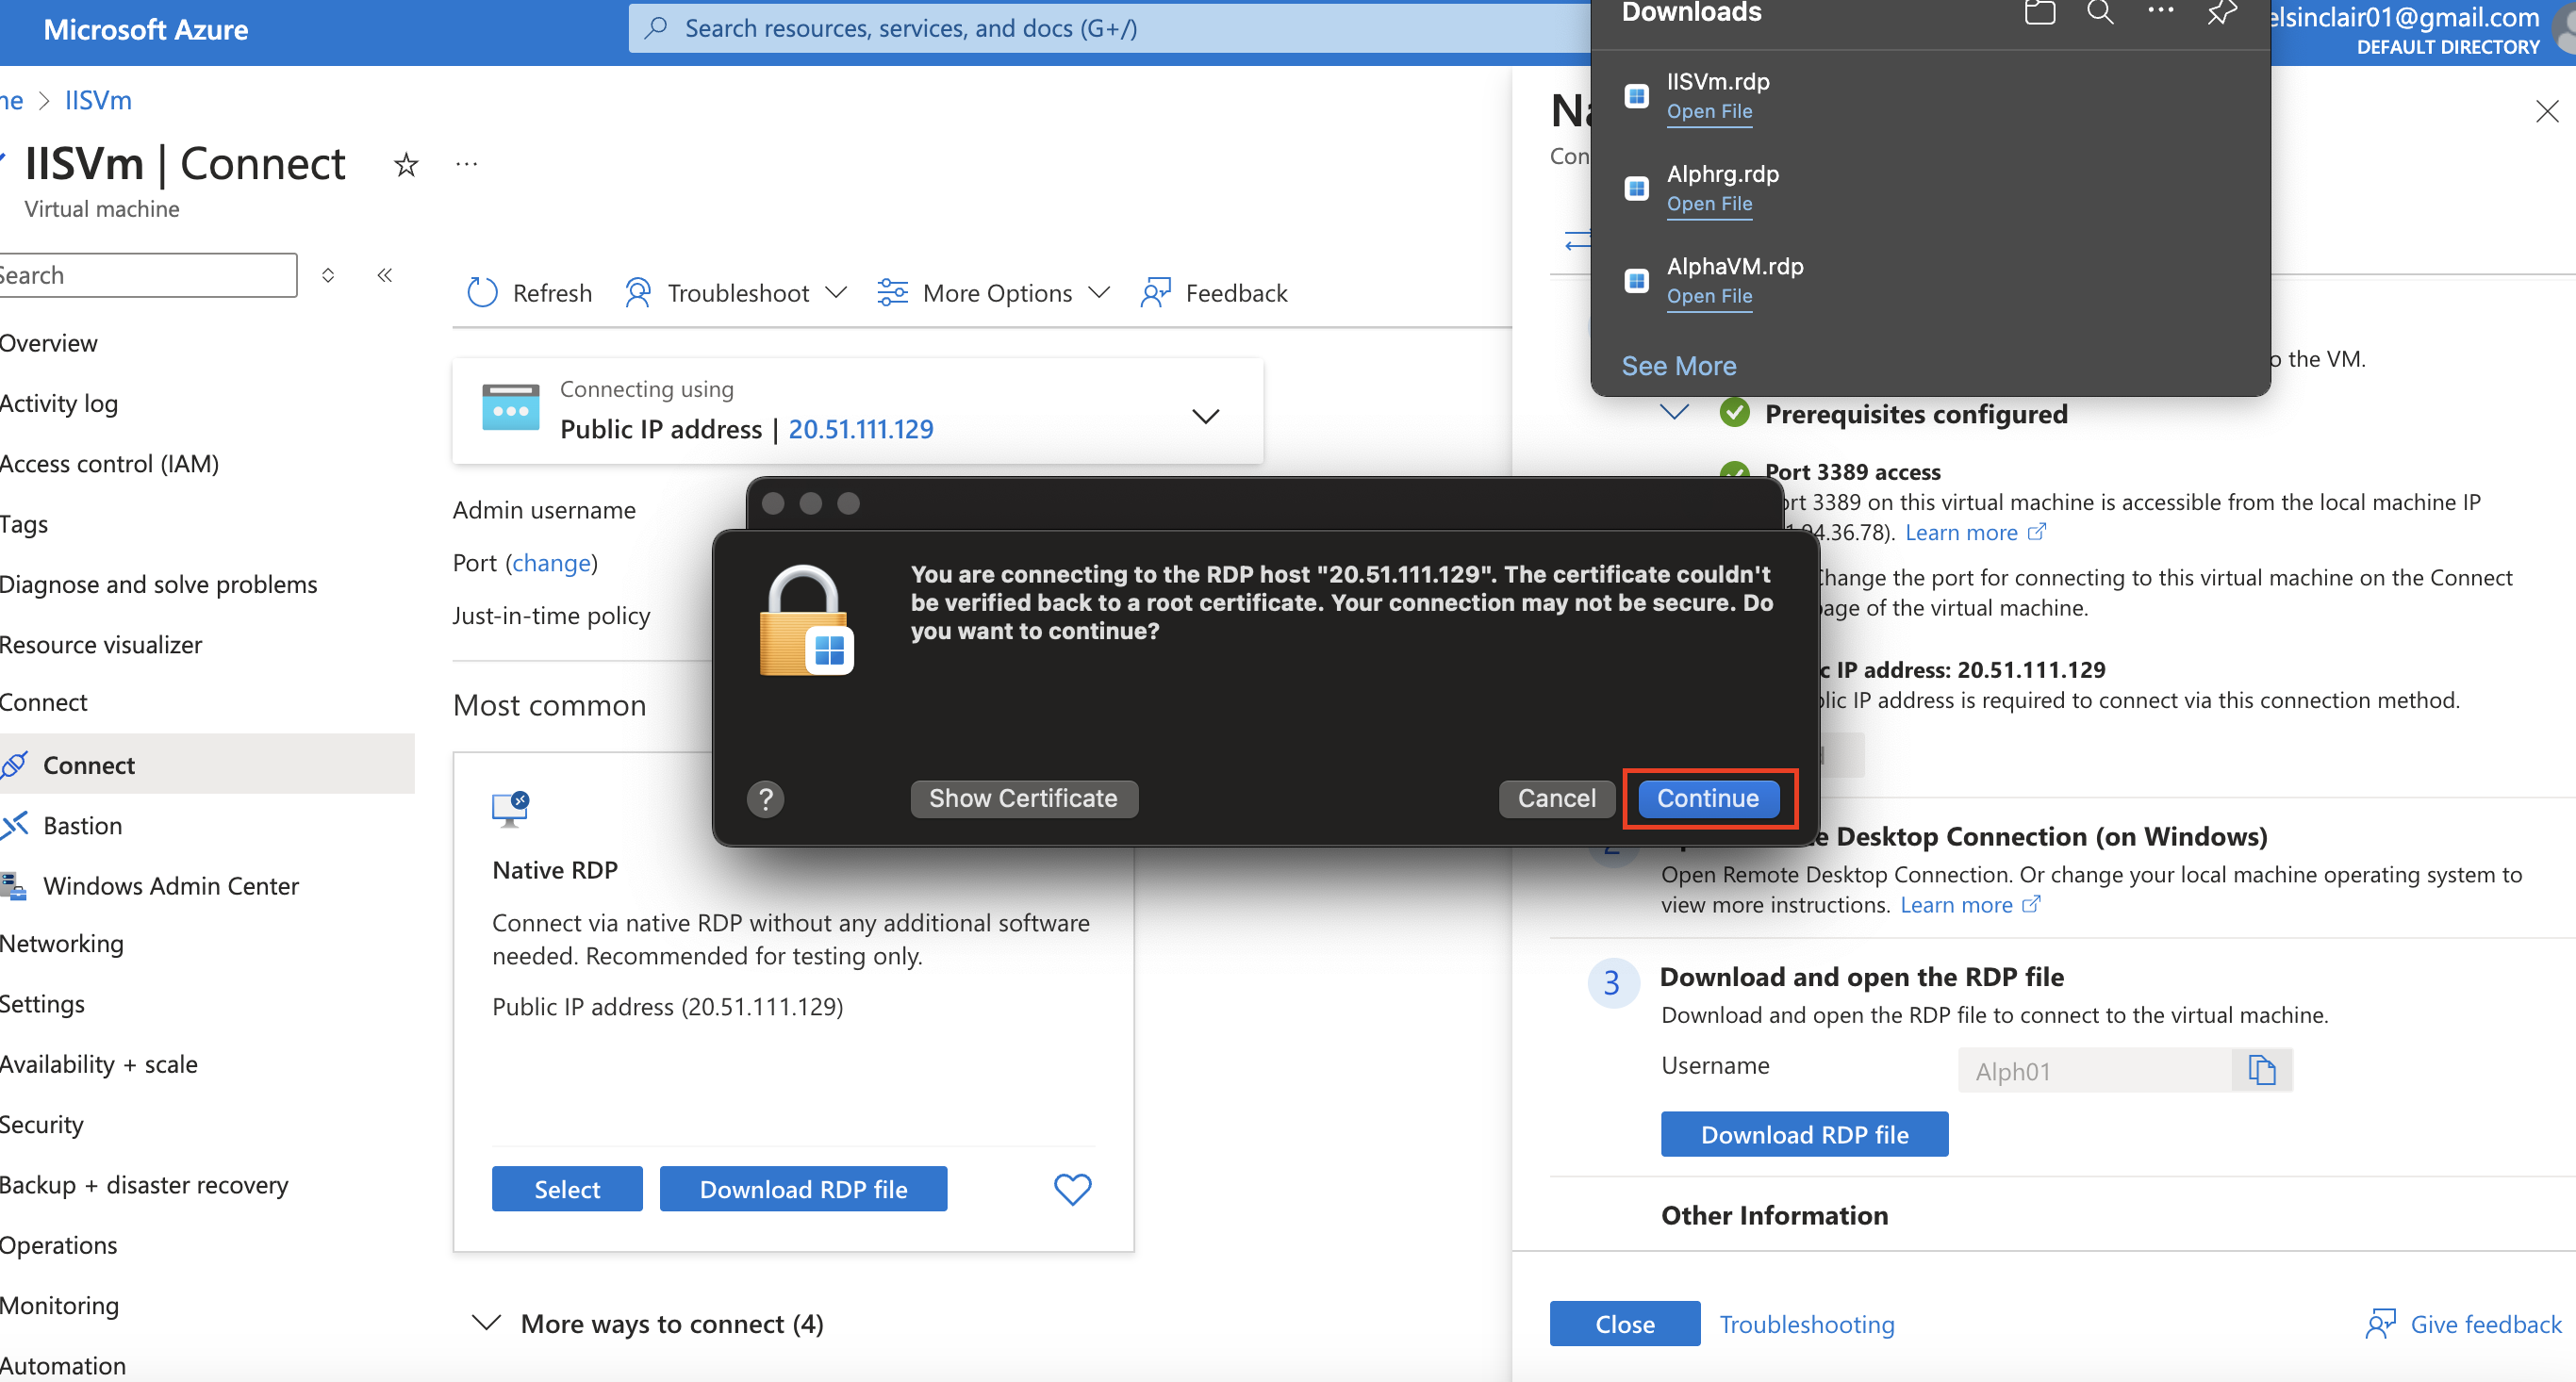Show Certificate details
The image size is (2576, 1382).
click(x=1023, y=798)
